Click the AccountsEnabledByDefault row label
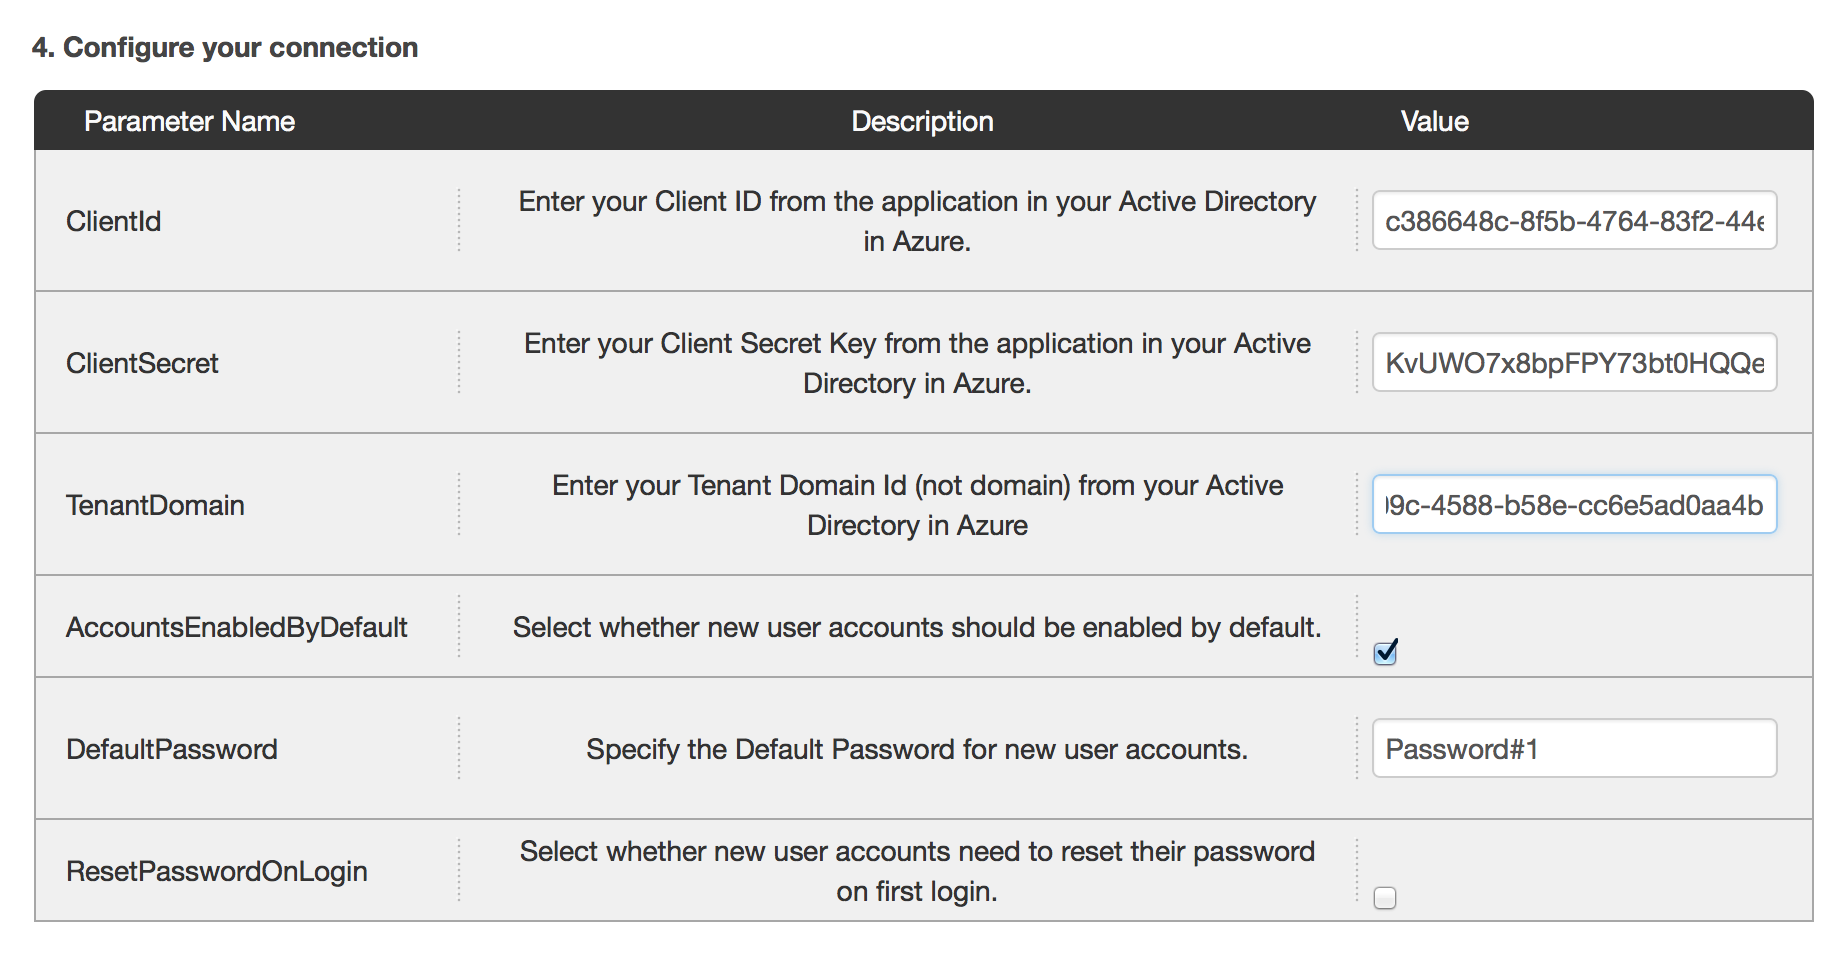The image size is (1840, 970). (x=237, y=627)
